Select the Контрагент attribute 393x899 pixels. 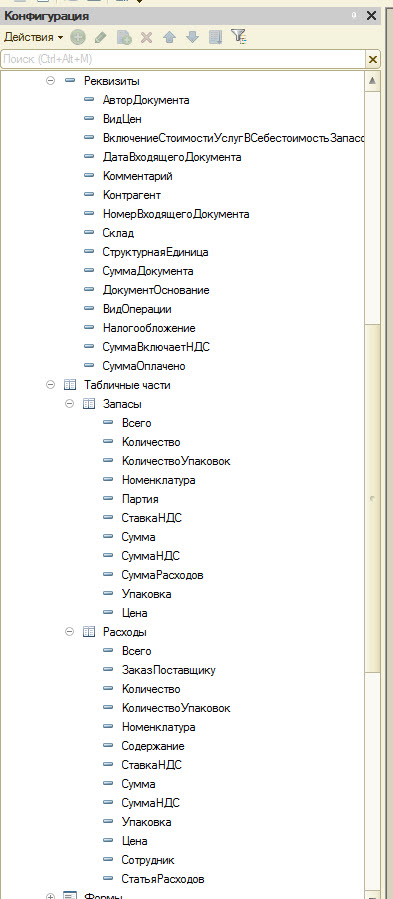point(132,195)
